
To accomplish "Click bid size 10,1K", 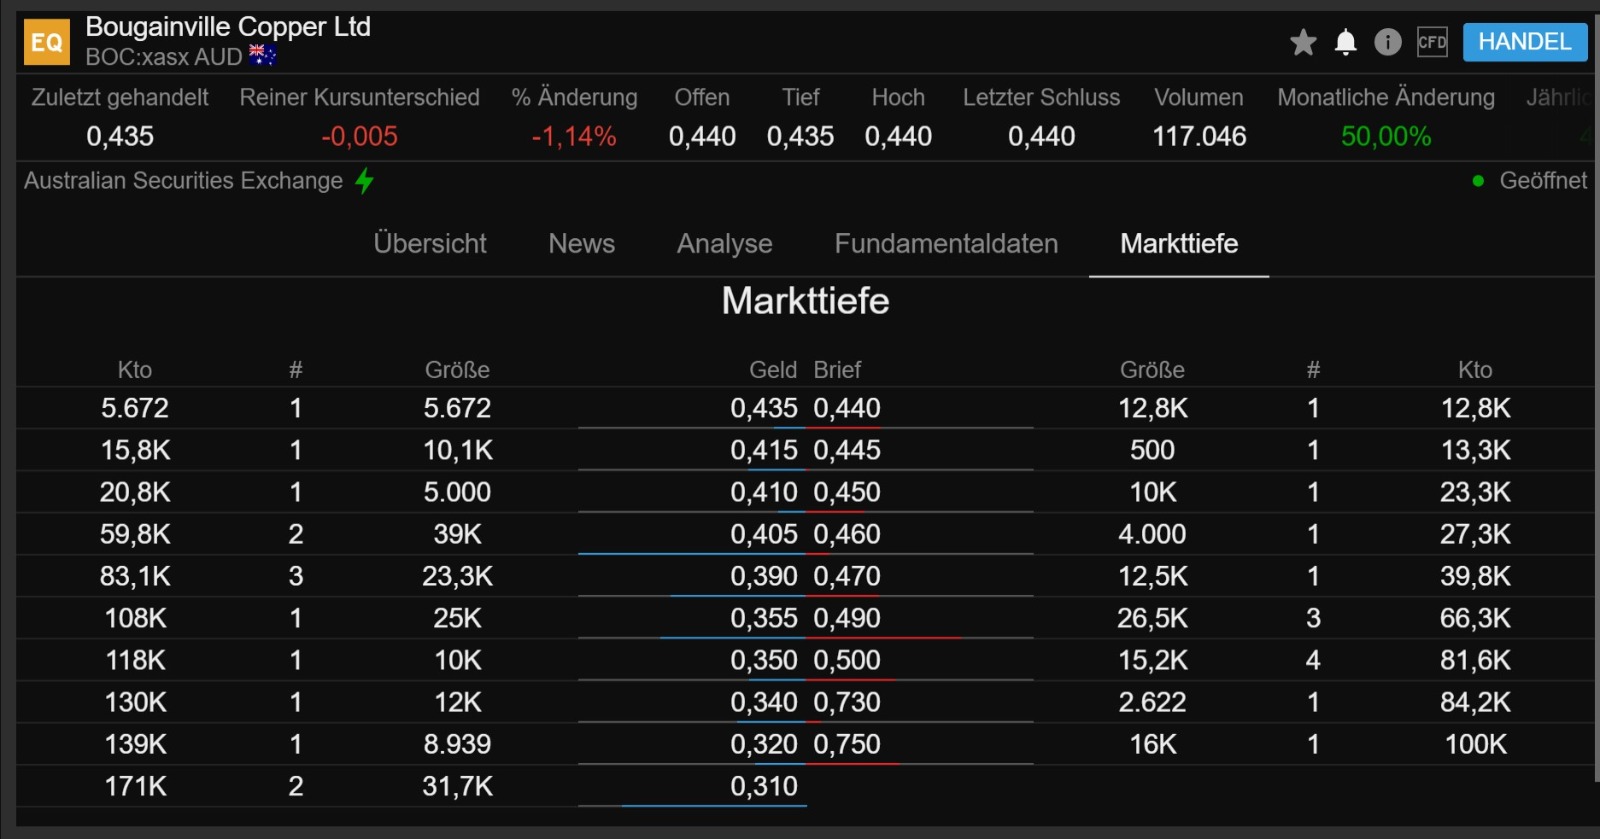I will (x=458, y=450).
